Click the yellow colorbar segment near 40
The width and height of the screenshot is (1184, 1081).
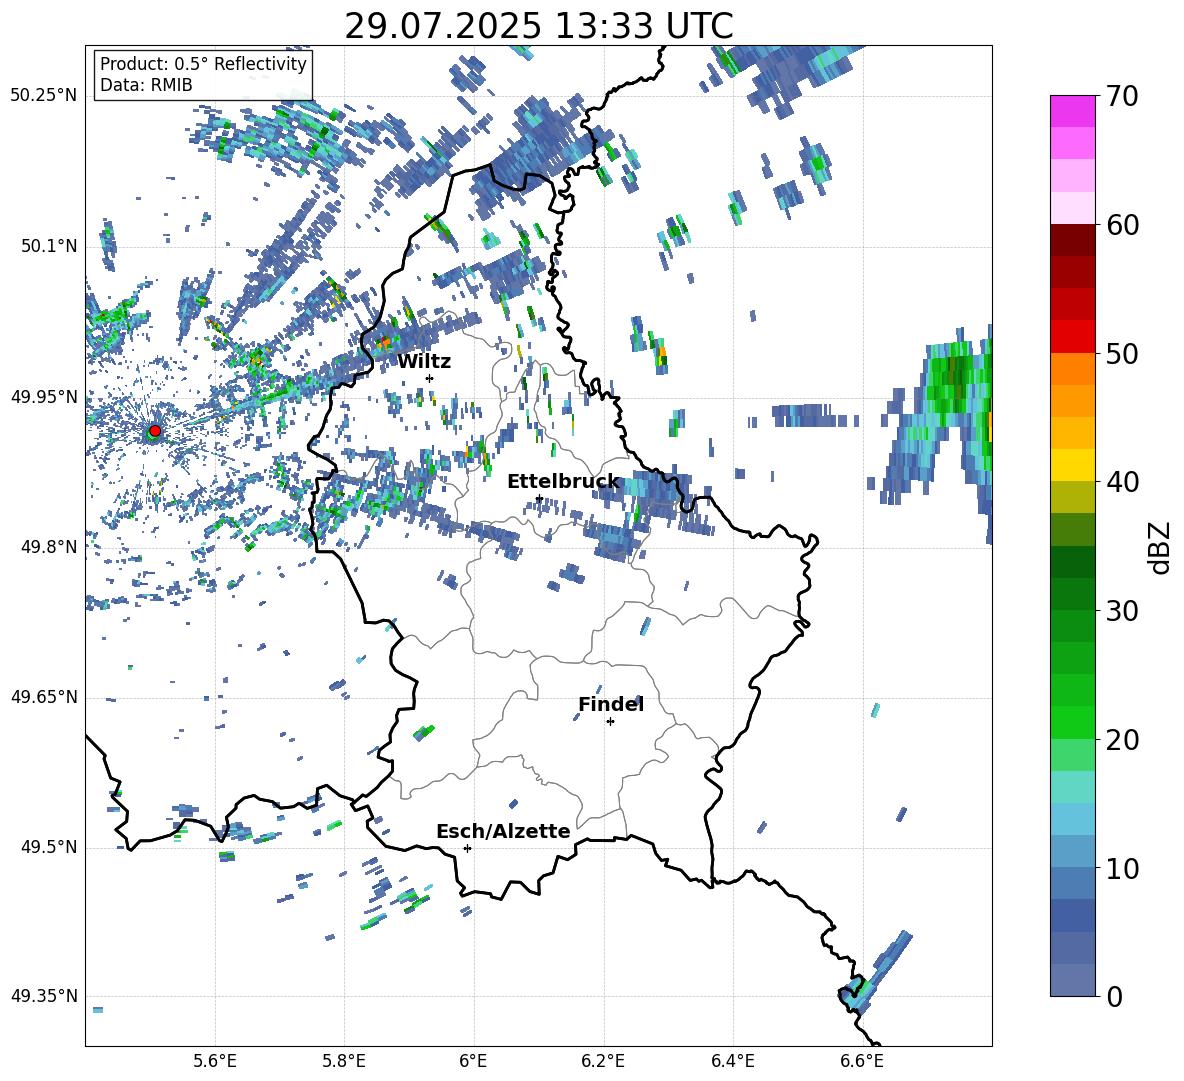(1073, 465)
